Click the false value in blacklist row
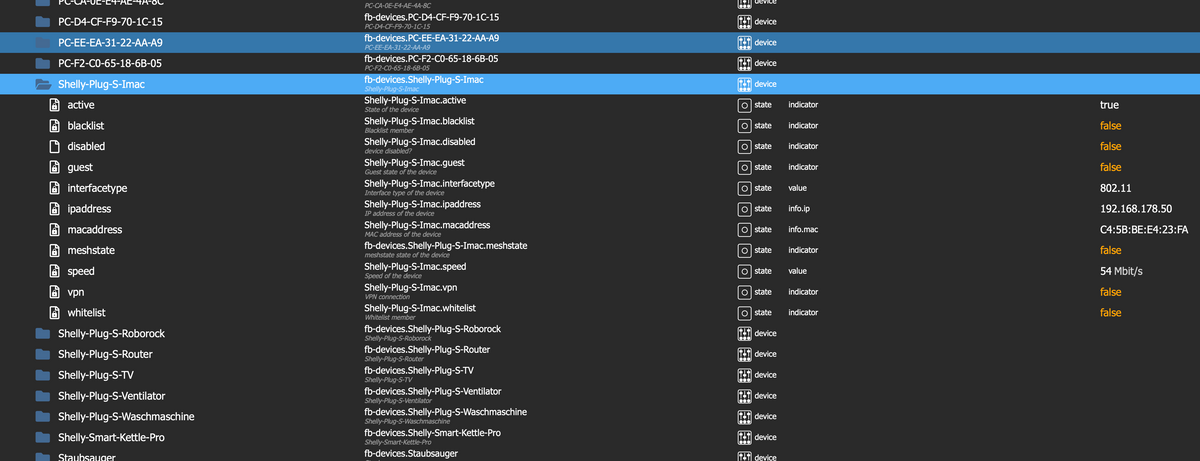The height and width of the screenshot is (461, 1200). (1110, 126)
